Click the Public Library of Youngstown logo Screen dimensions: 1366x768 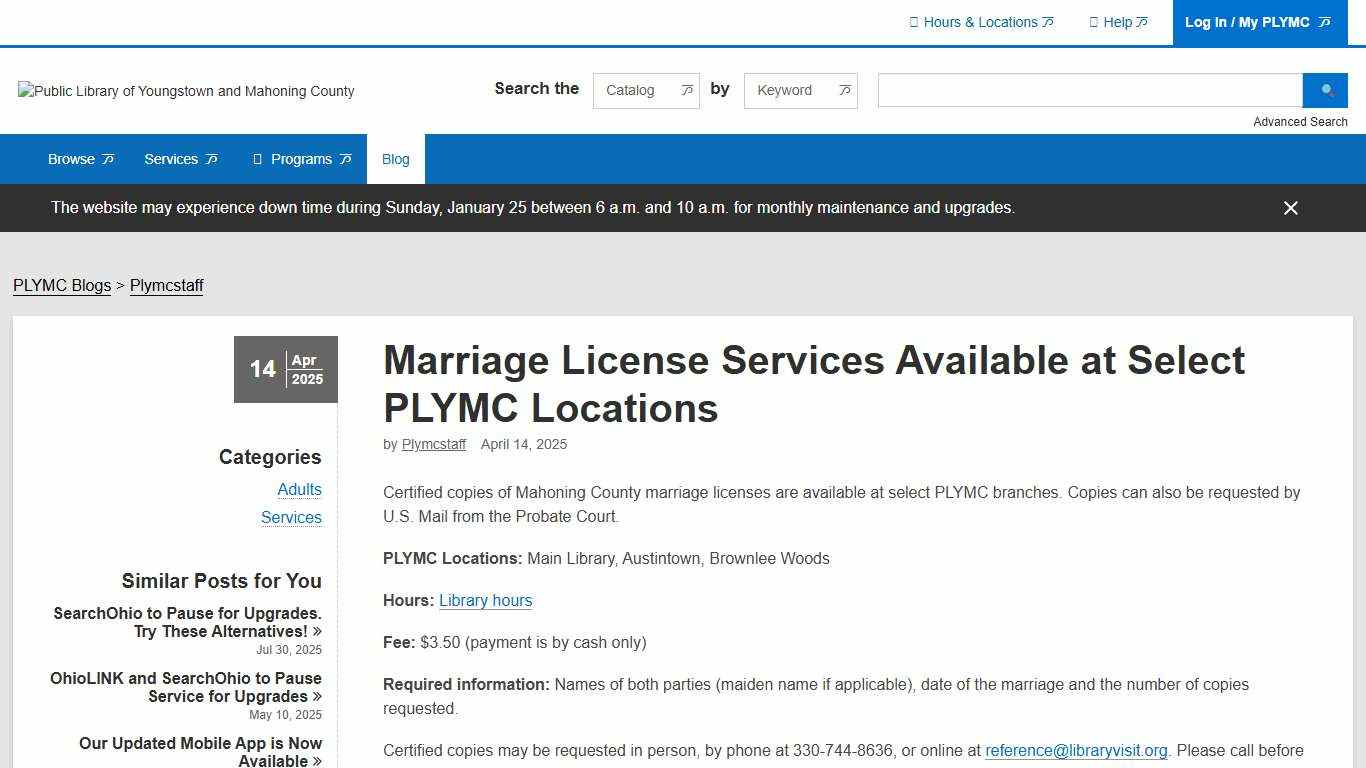[x=186, y=91]
